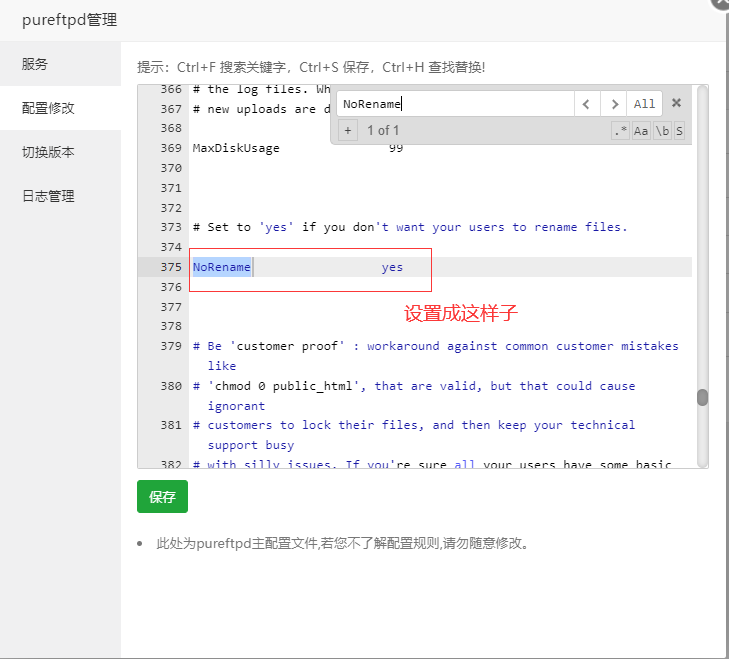Switch to 切换版本 tab
729x659 pixels.
coord(60,152)
